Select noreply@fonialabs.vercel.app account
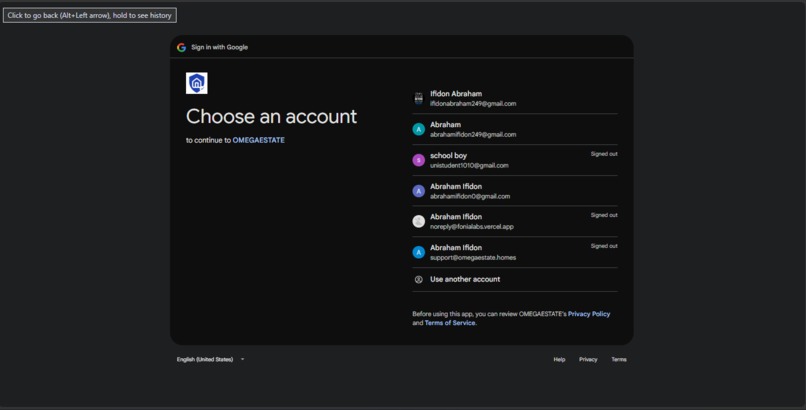806x410 pixels. tap(515, 221)
